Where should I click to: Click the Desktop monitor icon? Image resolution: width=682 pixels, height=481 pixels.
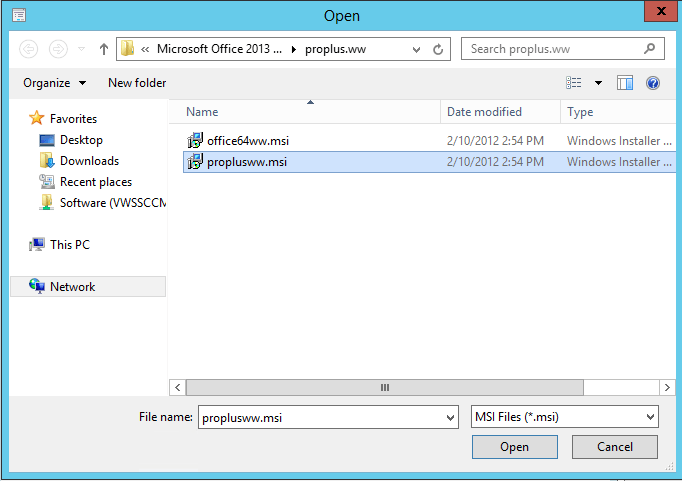[x=47, y=140]
